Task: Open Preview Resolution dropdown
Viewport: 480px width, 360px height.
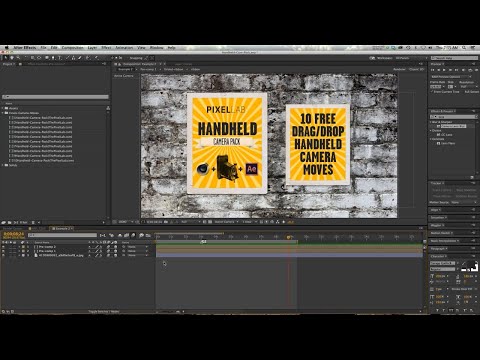Action: point(469,87)
